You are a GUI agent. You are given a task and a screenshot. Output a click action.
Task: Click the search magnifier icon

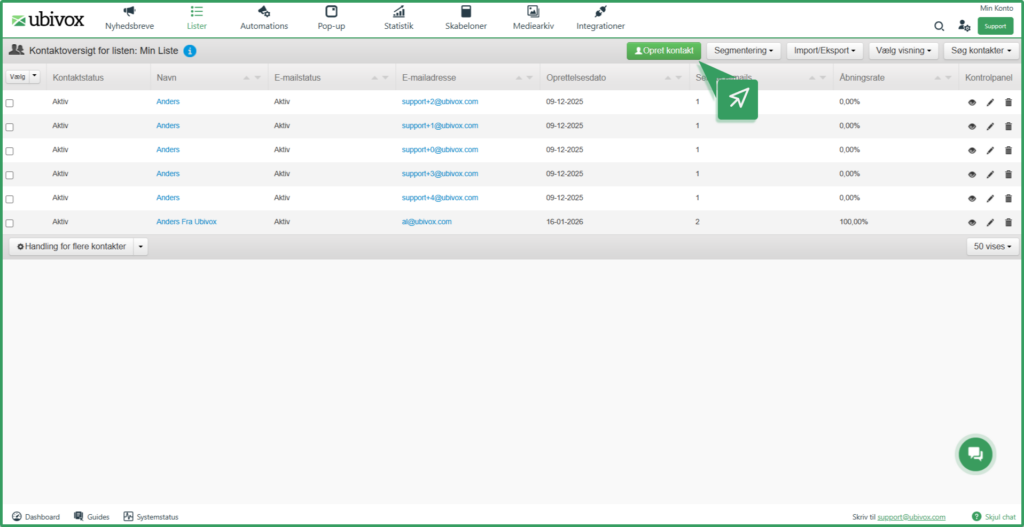[x=938, y=26]
